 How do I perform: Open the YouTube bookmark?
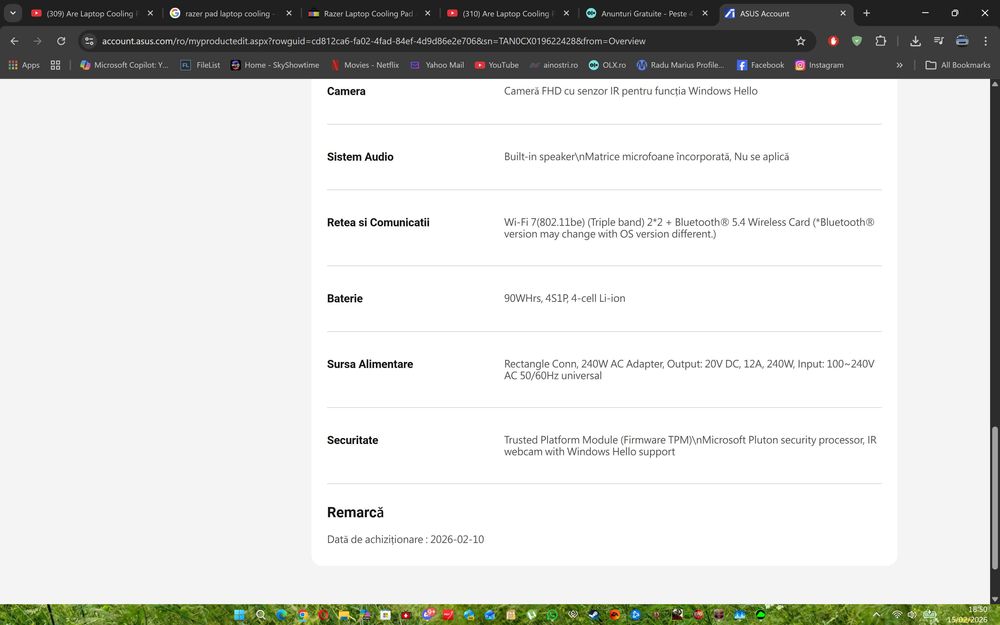pyautogui.click(x=497, y=65)
